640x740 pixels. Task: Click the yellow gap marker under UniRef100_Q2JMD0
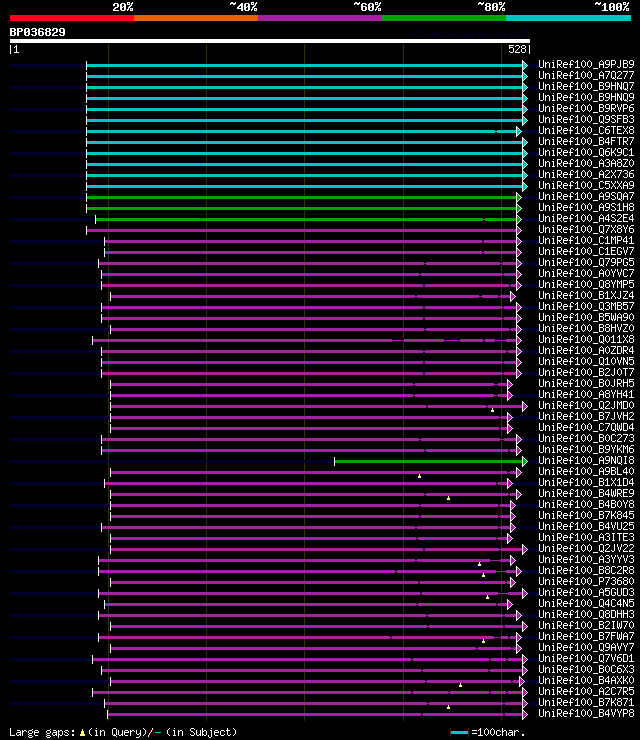pyautogui.click(x=492, y=410)
